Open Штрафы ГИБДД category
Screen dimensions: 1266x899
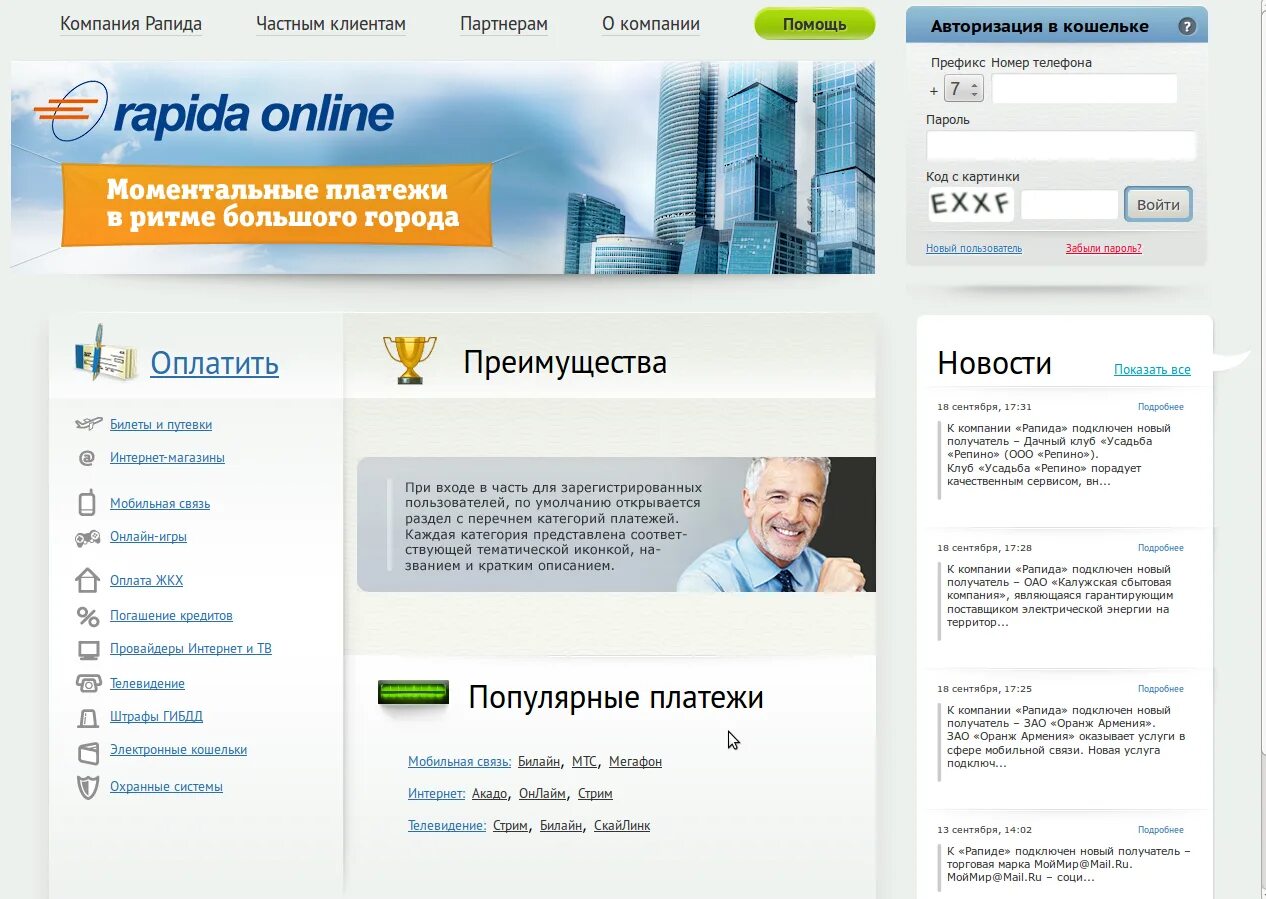point(156,717)
